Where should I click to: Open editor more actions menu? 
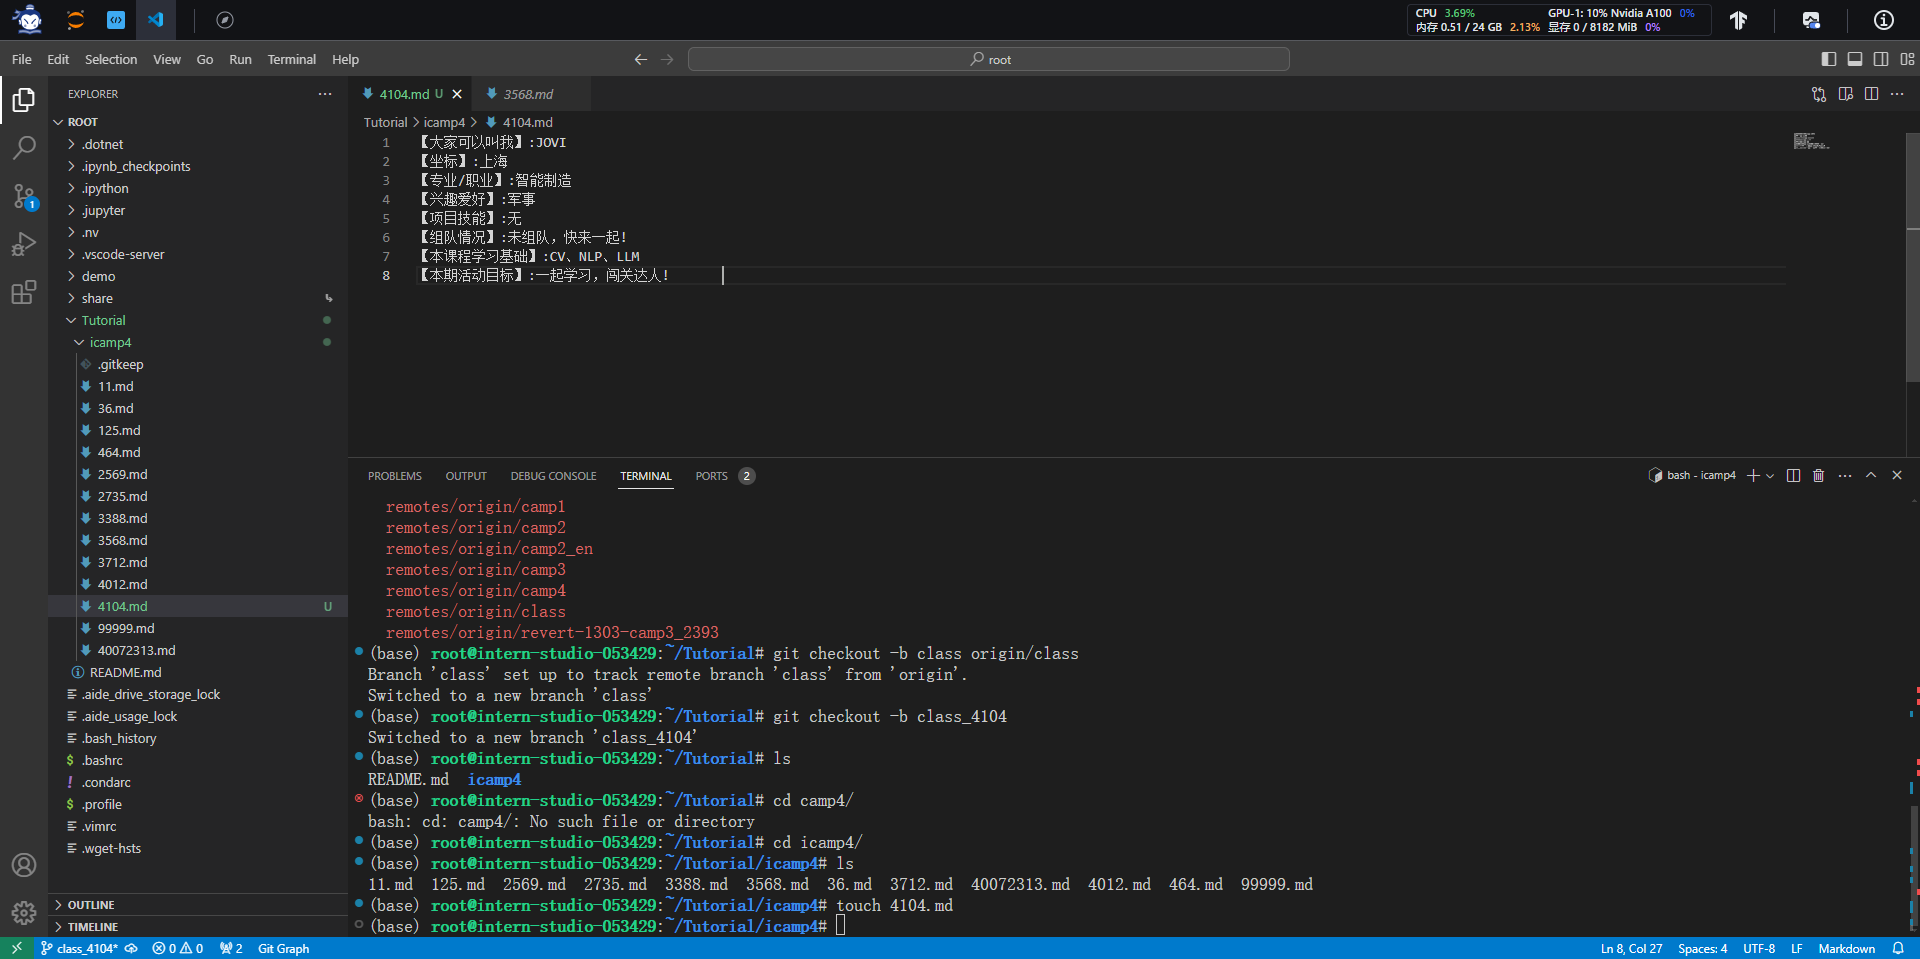coord(1897,94)
